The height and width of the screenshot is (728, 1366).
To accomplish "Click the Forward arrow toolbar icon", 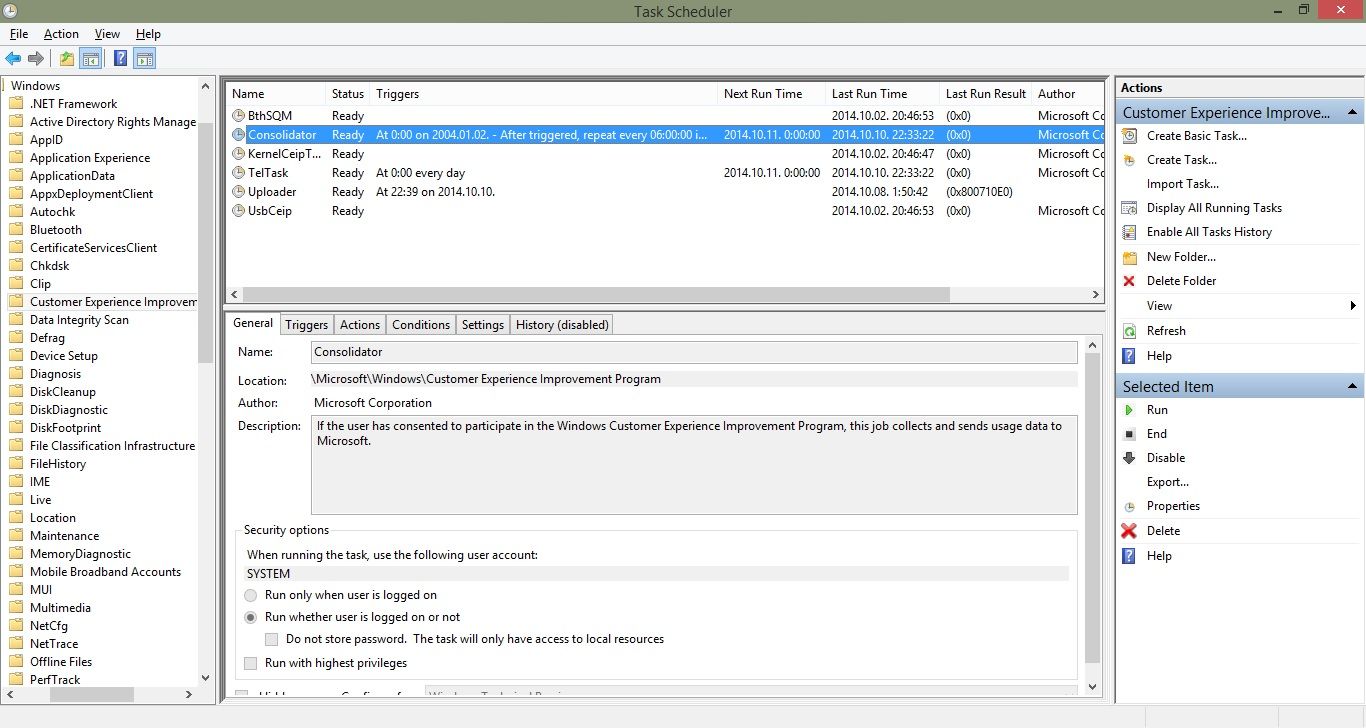I will (36, 59).
